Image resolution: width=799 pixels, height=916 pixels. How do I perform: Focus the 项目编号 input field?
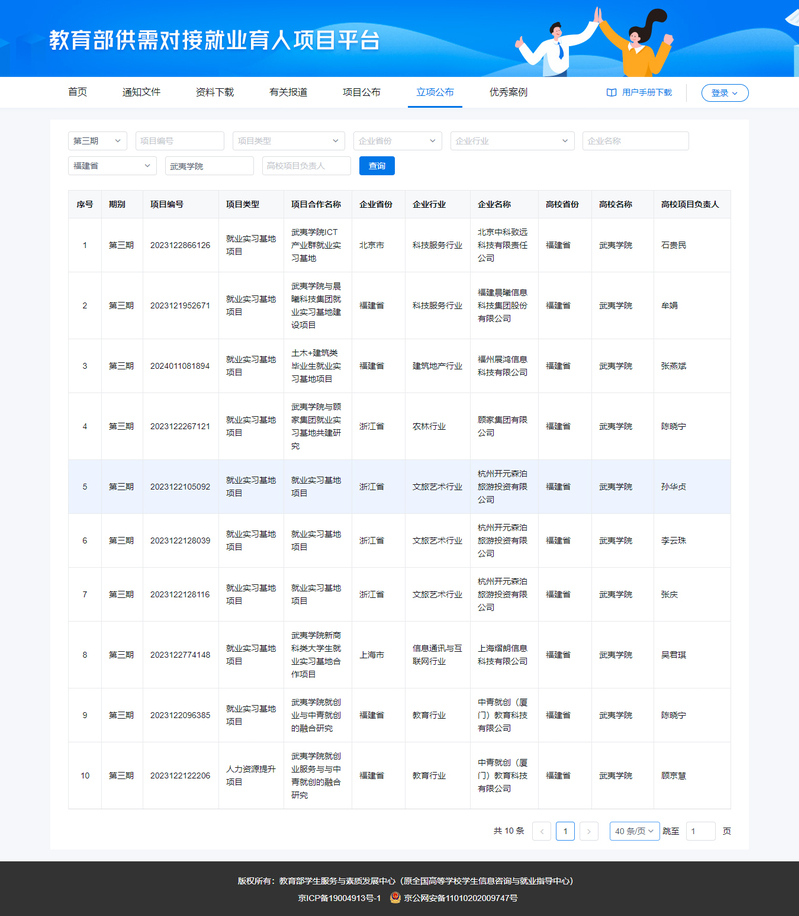coord(180,141)
